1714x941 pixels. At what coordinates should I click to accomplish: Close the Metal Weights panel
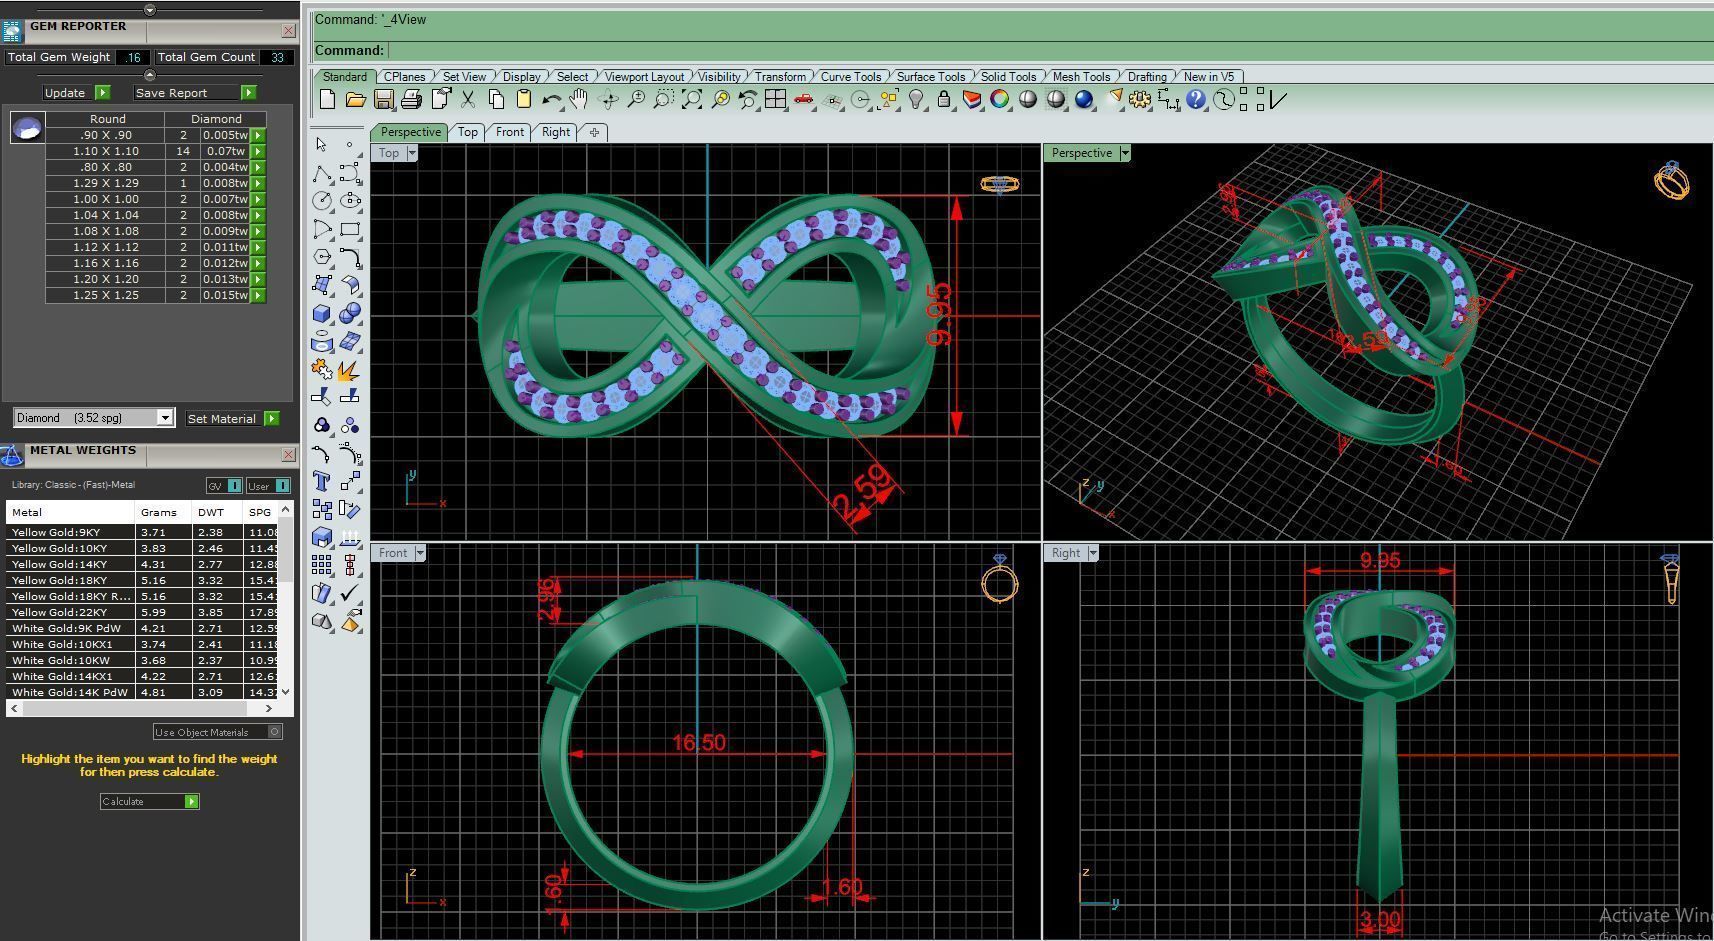pos(289,455)
